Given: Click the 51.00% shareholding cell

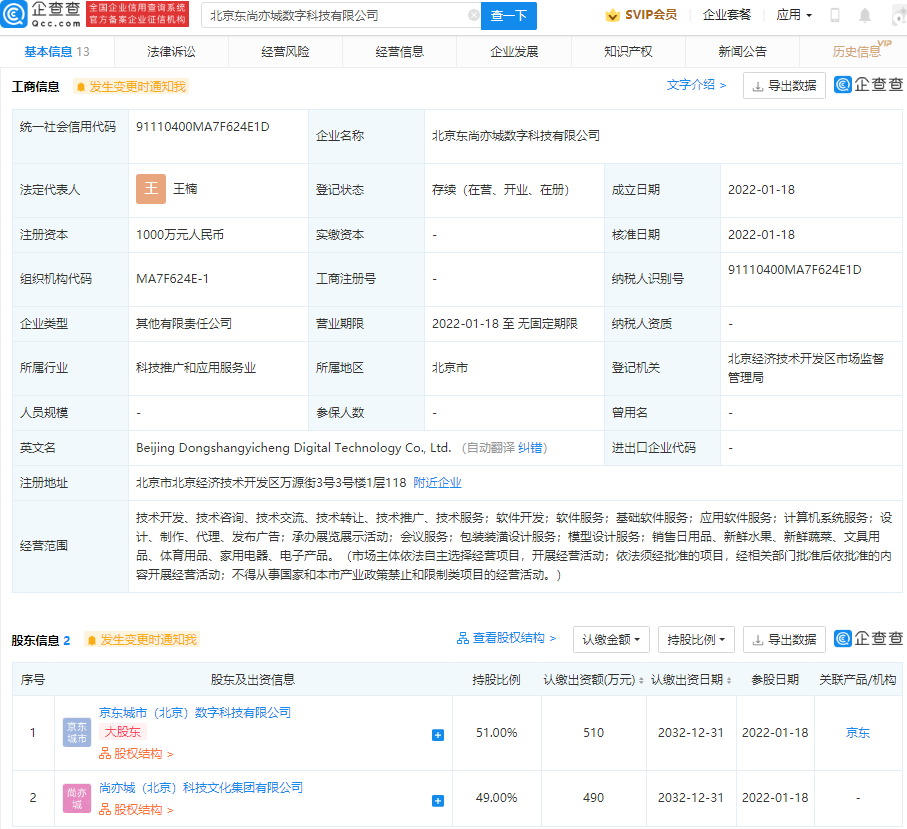Looking at the screenshot, I should [496, 732].
